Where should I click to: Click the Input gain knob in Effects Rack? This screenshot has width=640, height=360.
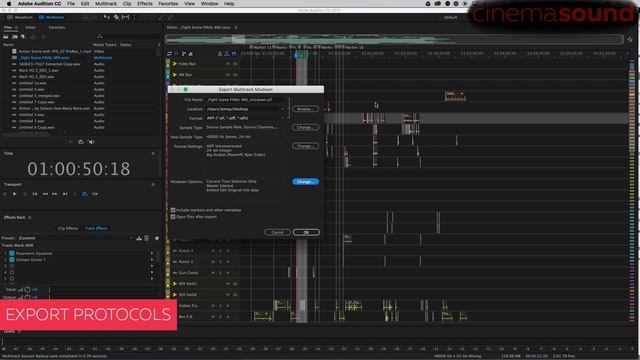pyautogui.click(x=27, y=289)
